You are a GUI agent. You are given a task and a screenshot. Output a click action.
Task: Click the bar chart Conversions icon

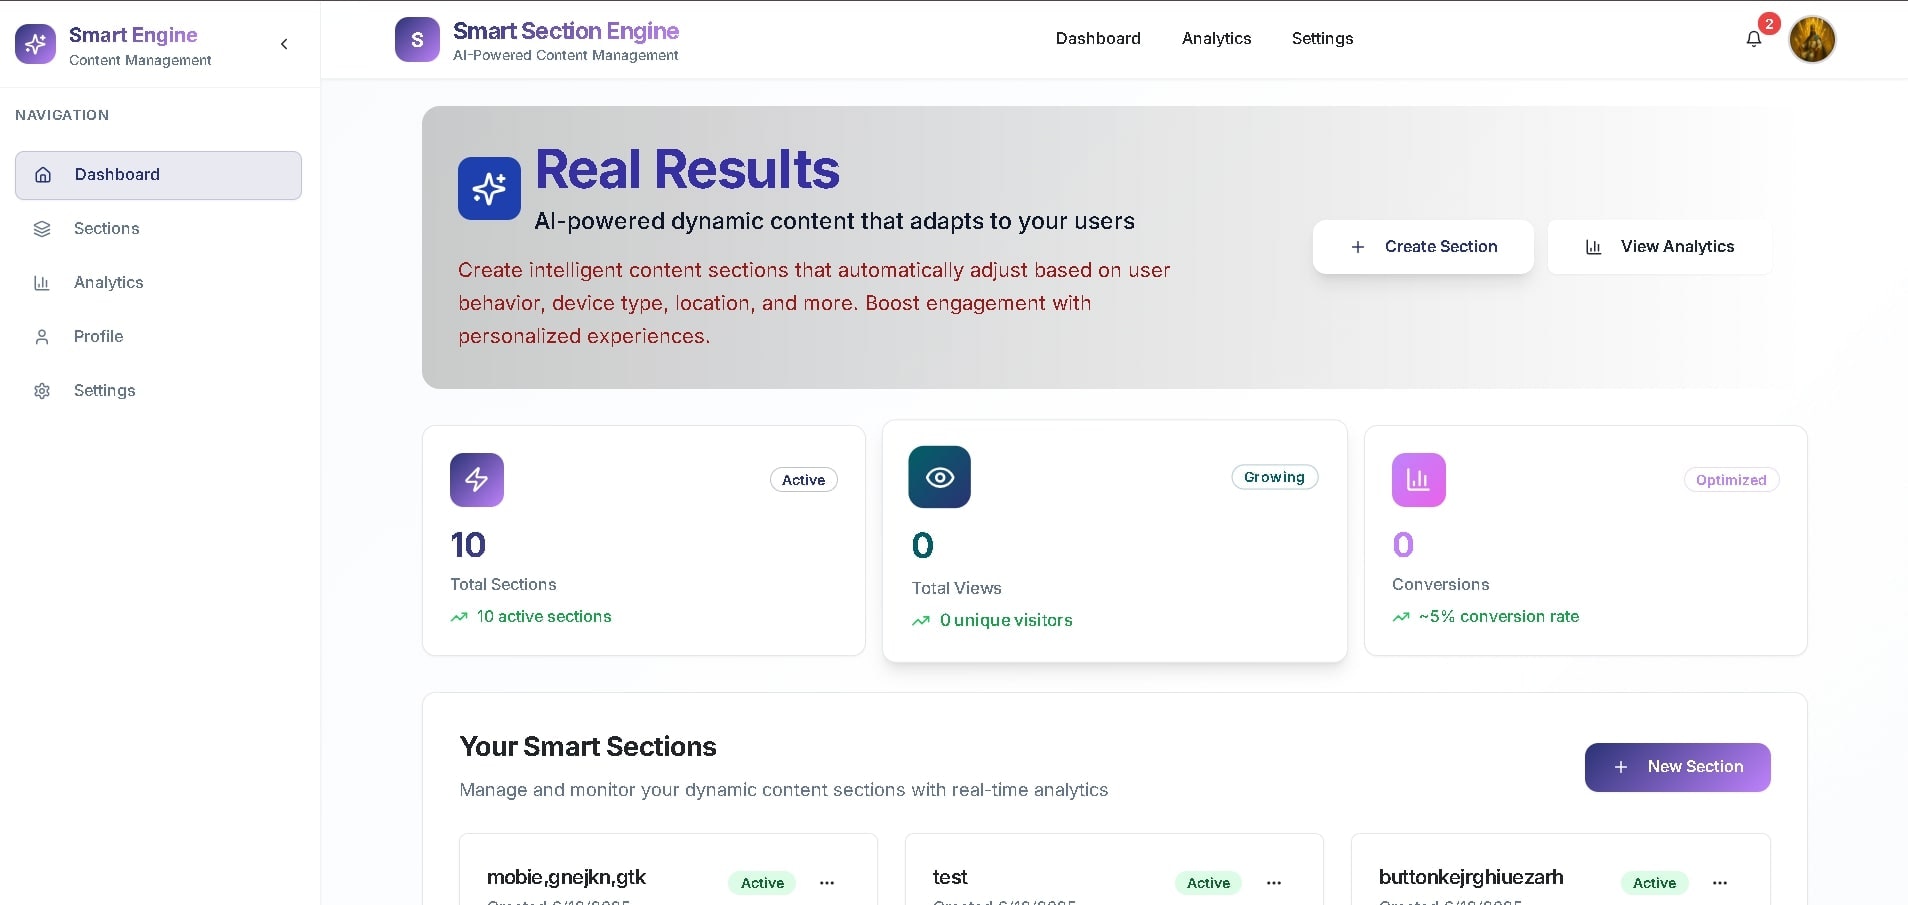coord(1419,480)
